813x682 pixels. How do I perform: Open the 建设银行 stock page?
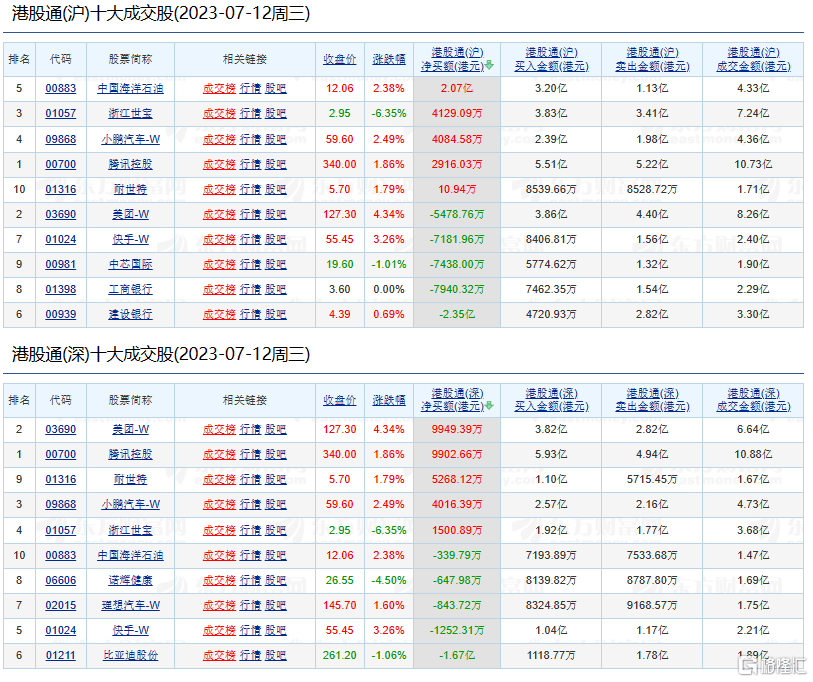pyautogui.click(x=131, y=314)
